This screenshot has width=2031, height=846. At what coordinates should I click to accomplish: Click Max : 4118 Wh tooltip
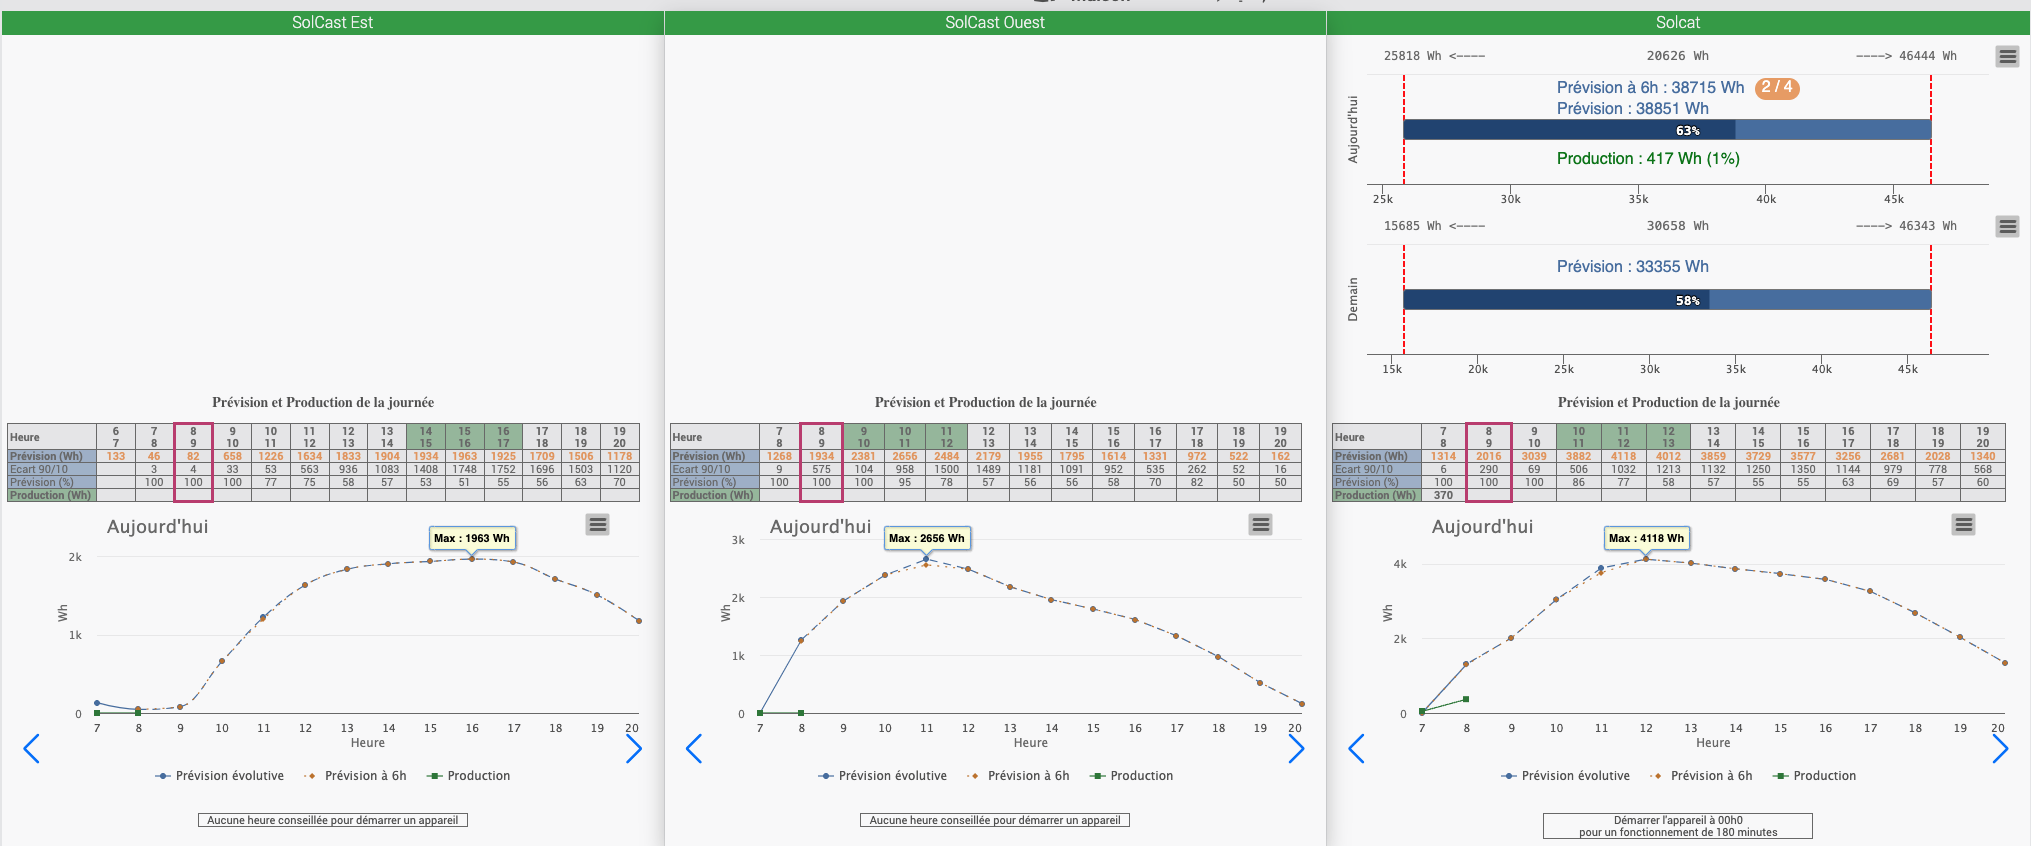point(1646,538)
